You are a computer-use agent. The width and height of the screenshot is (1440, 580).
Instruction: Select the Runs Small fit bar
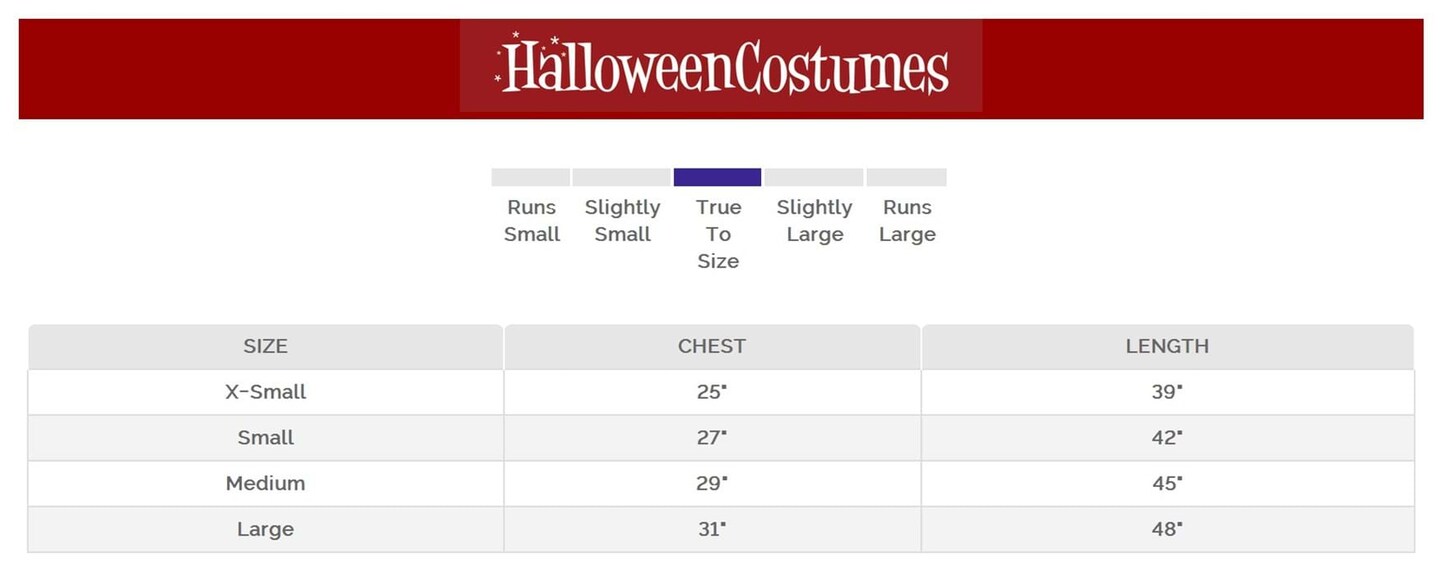[x=530, y=177]
